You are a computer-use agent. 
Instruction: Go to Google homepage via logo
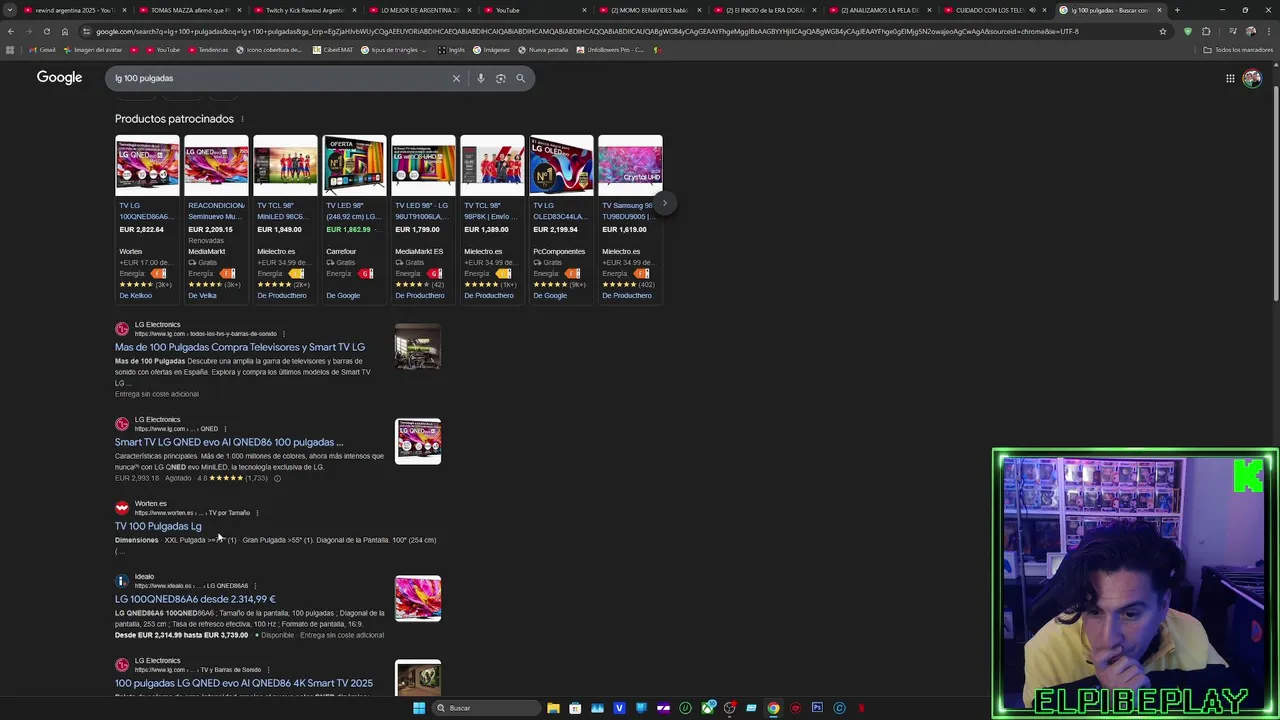pos(59,78)
